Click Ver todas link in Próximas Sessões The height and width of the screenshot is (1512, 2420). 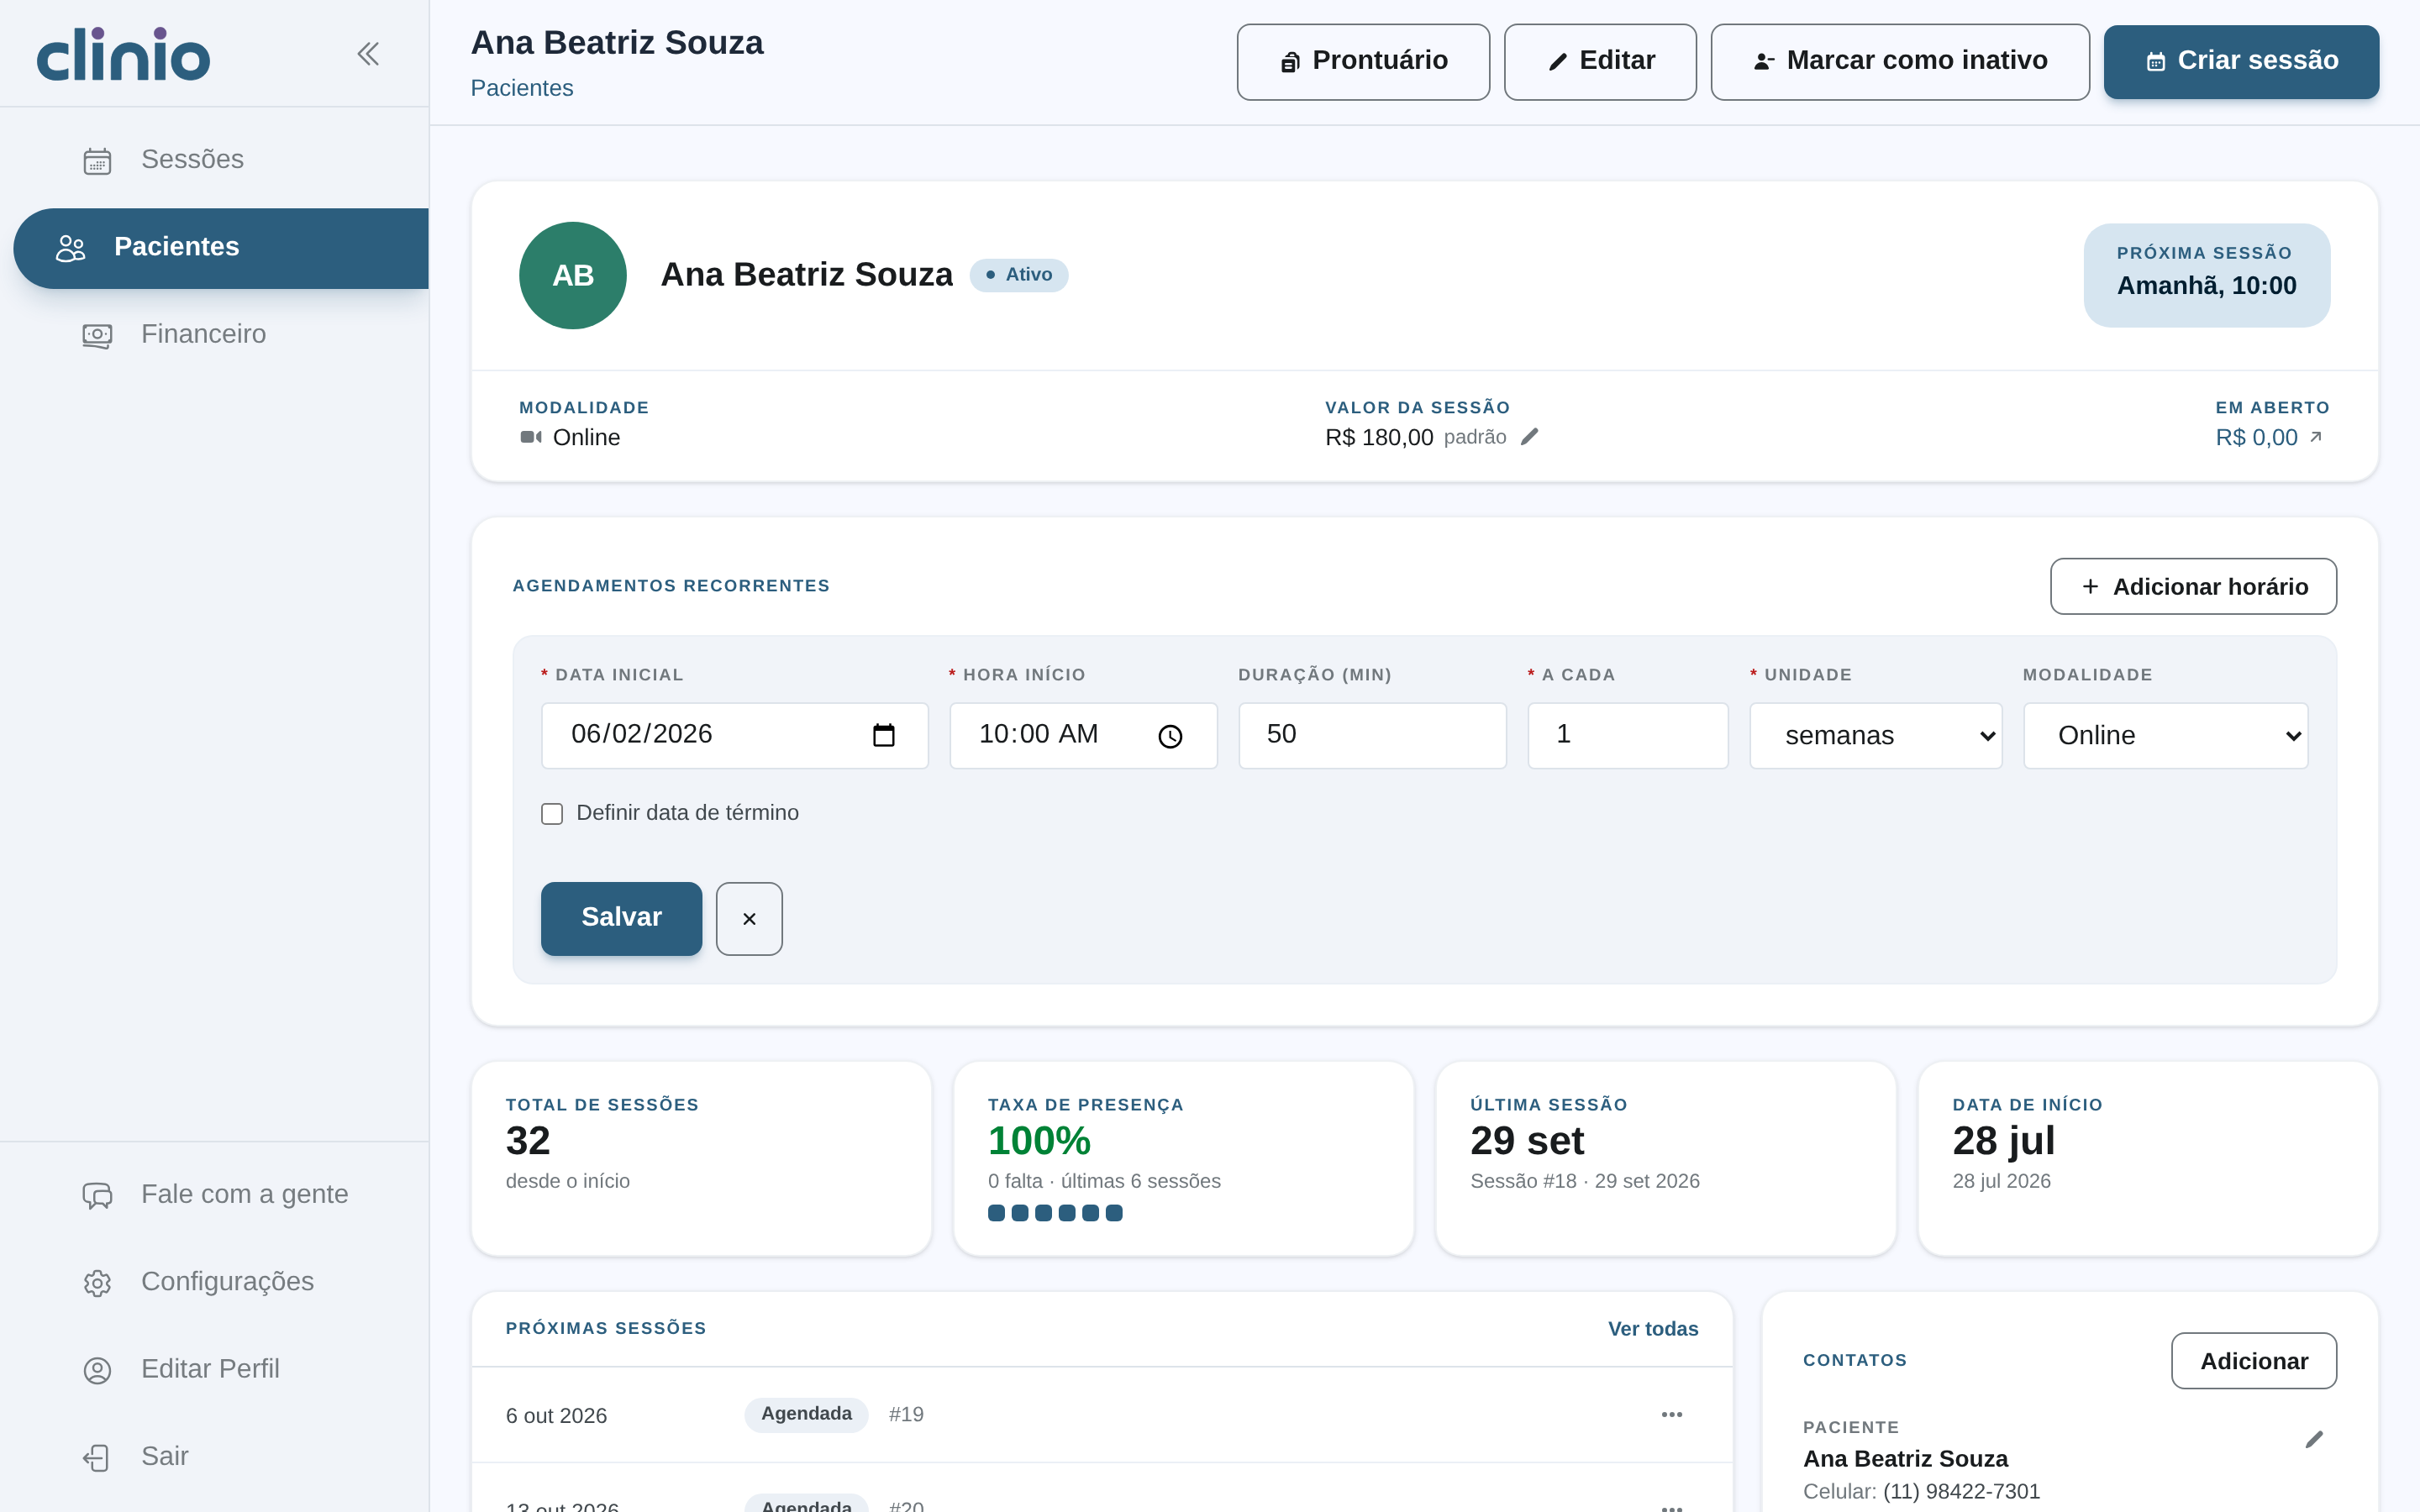[1653, 1328]
